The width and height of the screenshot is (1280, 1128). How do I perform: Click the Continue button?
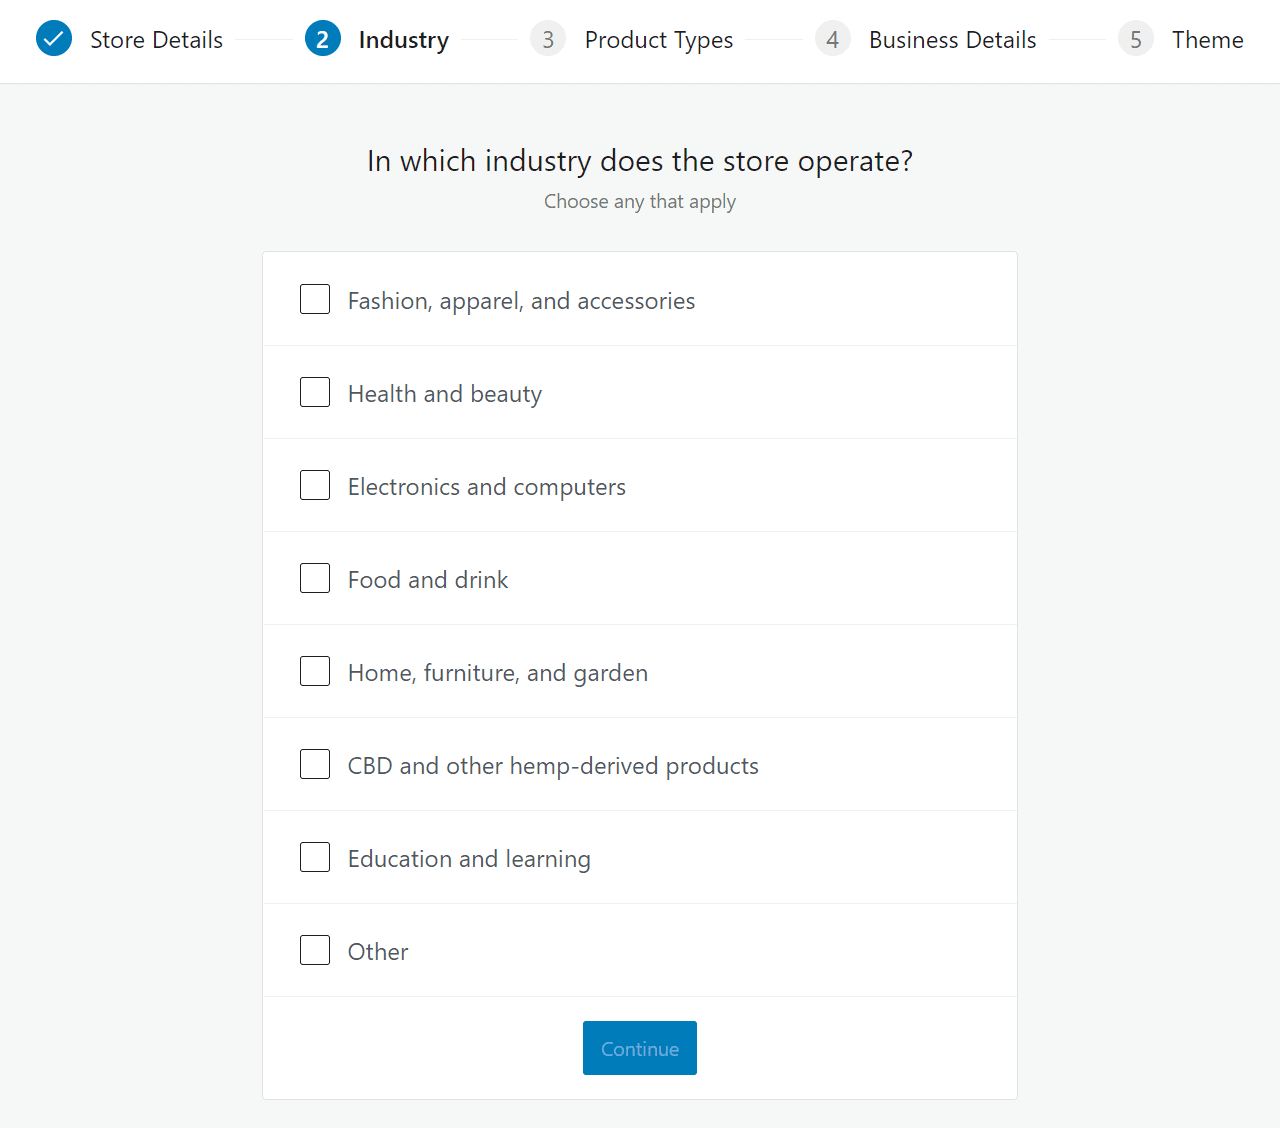(x=639, y=1048)
